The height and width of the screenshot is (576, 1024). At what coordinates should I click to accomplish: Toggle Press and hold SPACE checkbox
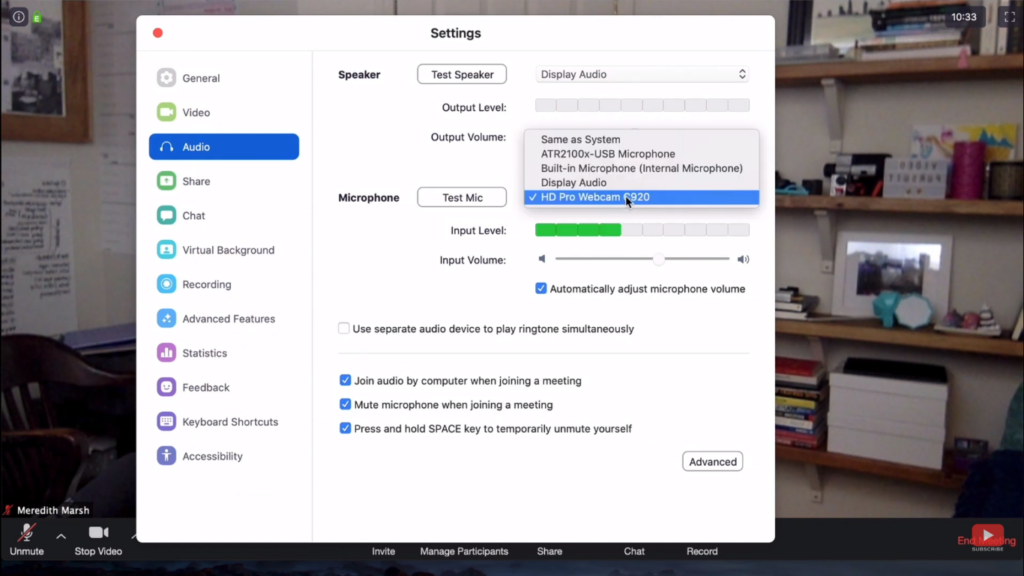(x=345, y=428)
